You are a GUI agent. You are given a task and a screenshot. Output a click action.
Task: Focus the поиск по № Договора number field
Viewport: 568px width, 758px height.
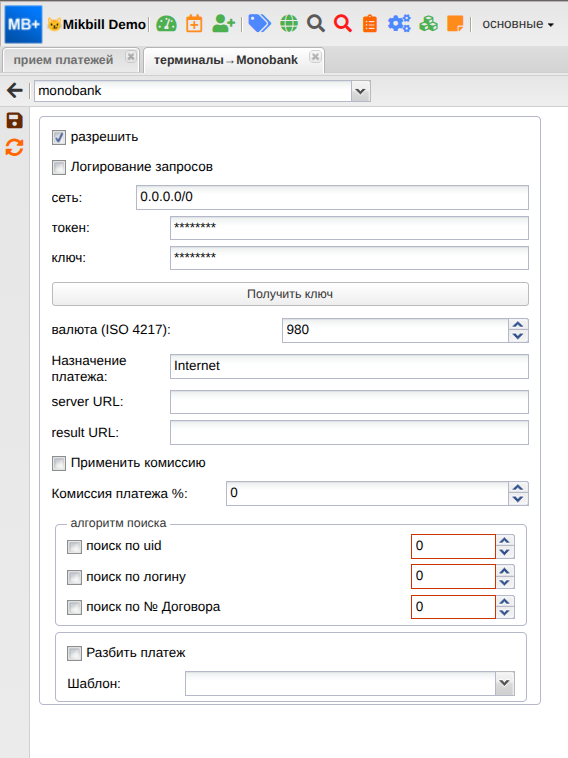pos(453,607)
